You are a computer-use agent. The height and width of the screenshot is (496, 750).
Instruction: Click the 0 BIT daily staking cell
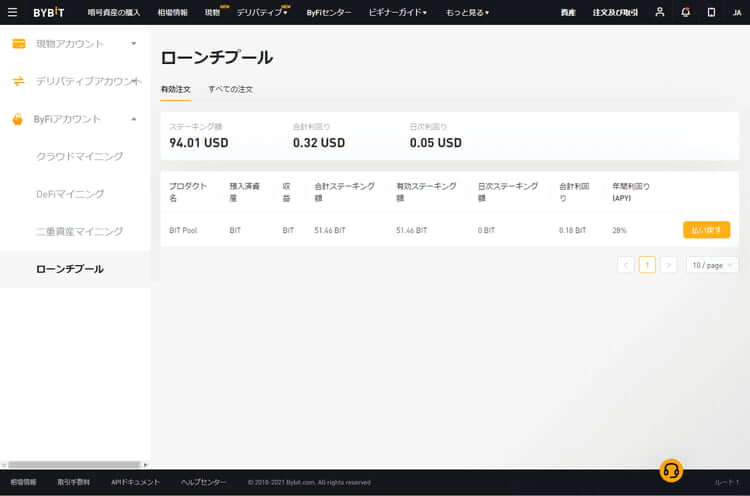tap(486, 231)
